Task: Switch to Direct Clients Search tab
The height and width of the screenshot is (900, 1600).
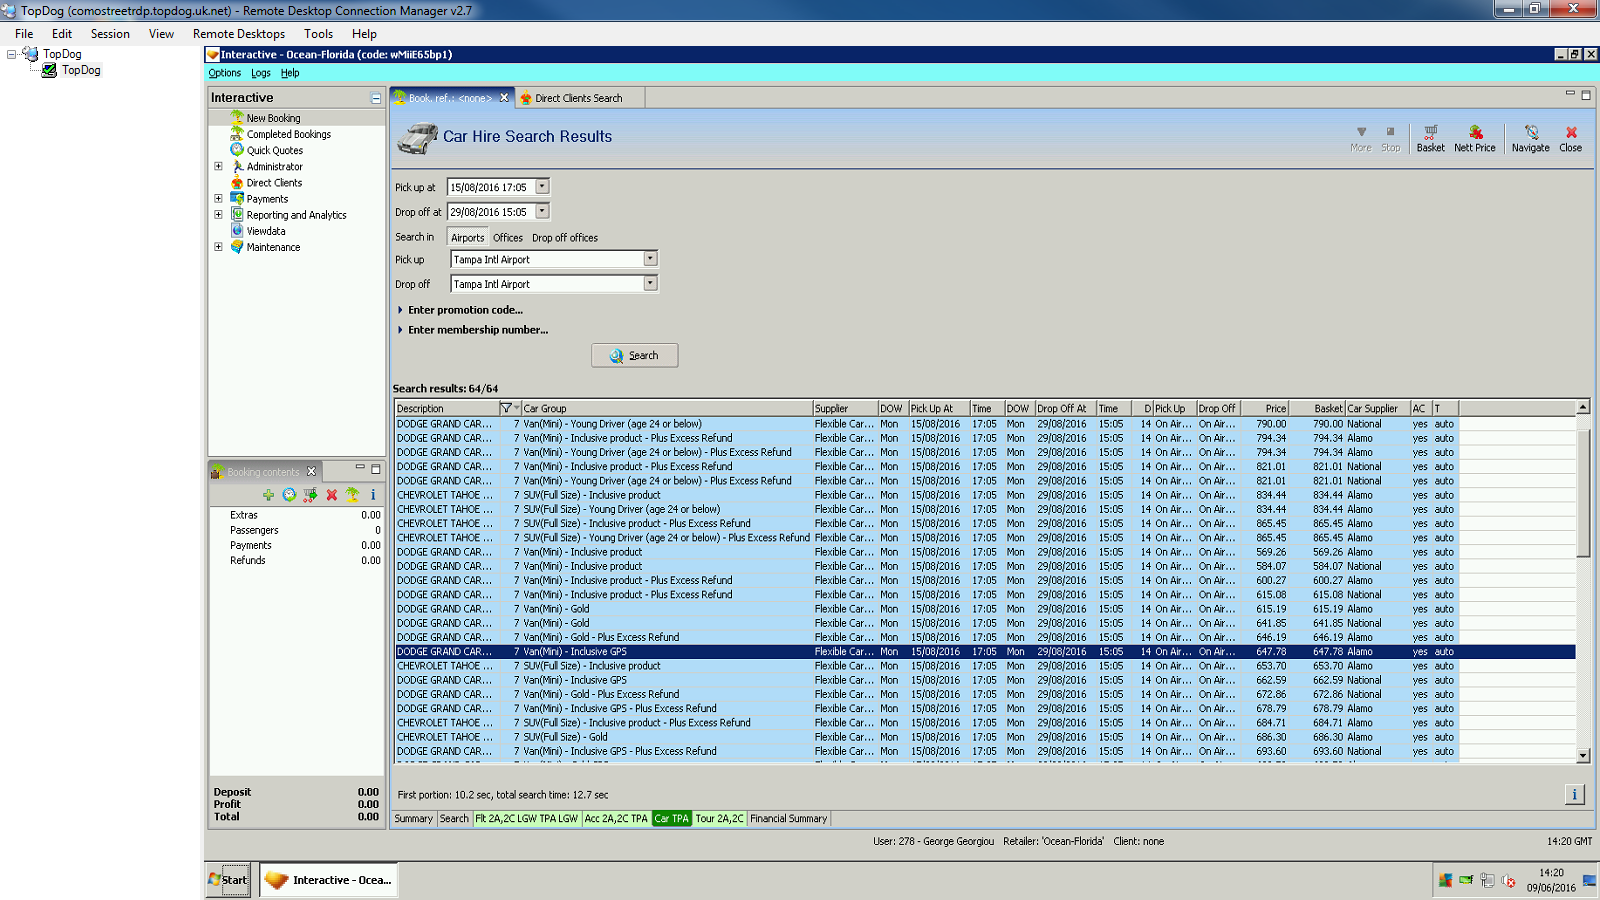Action: [577, 98]
